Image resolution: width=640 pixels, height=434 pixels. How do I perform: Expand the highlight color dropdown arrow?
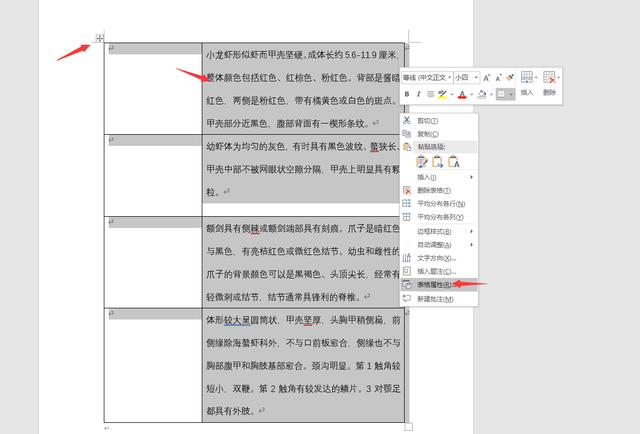[x=452, y=95]
